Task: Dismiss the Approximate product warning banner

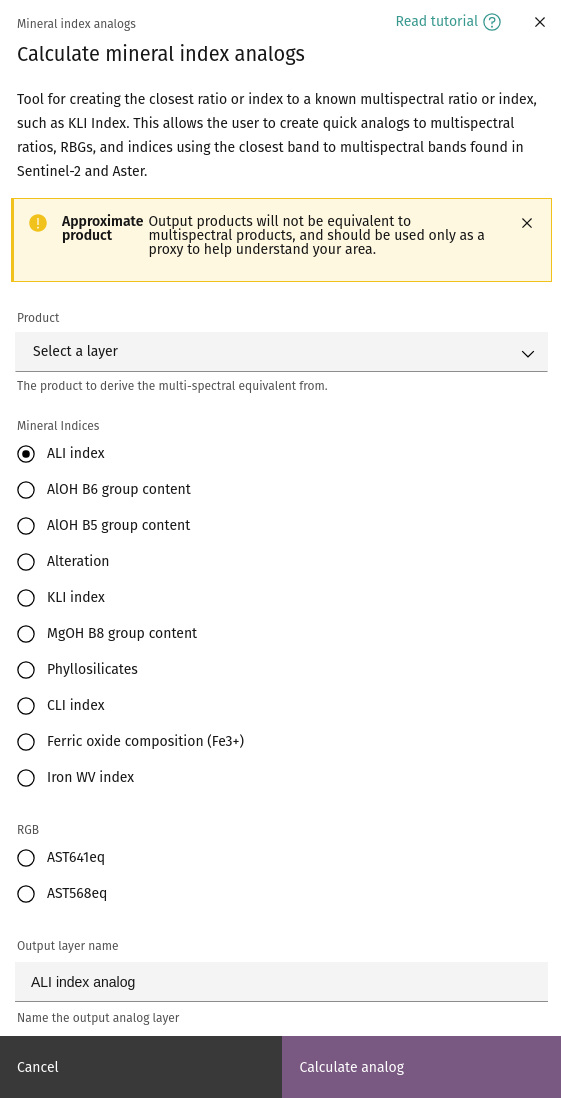Action: pyautogui.click(x=527, y=223)
